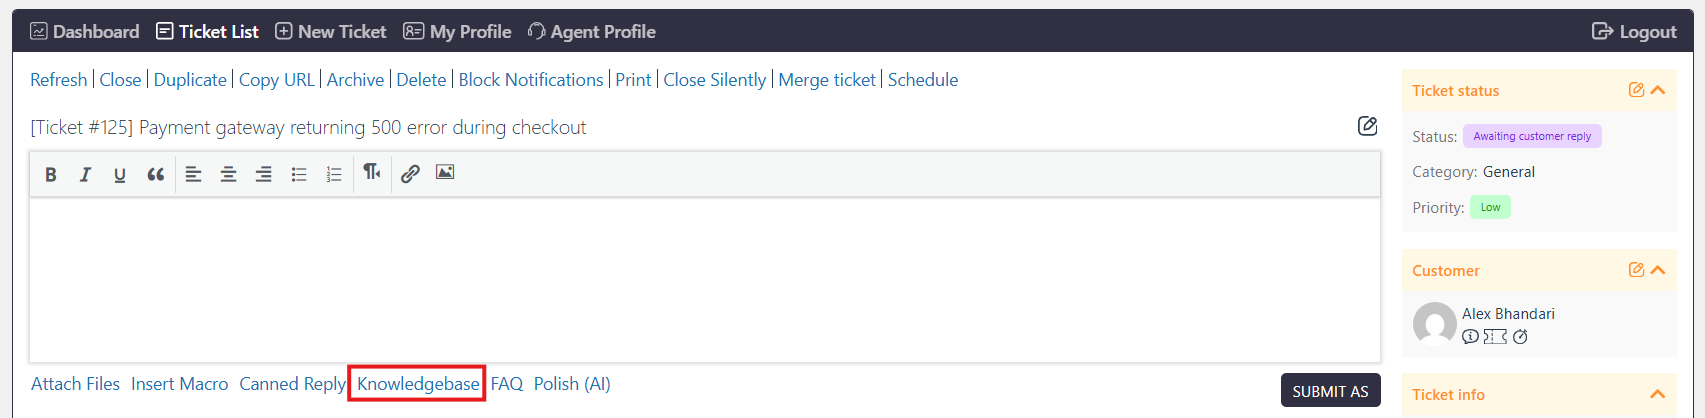Insert a bulleted list
The image size is (1705, 418).
pos(298,174)
